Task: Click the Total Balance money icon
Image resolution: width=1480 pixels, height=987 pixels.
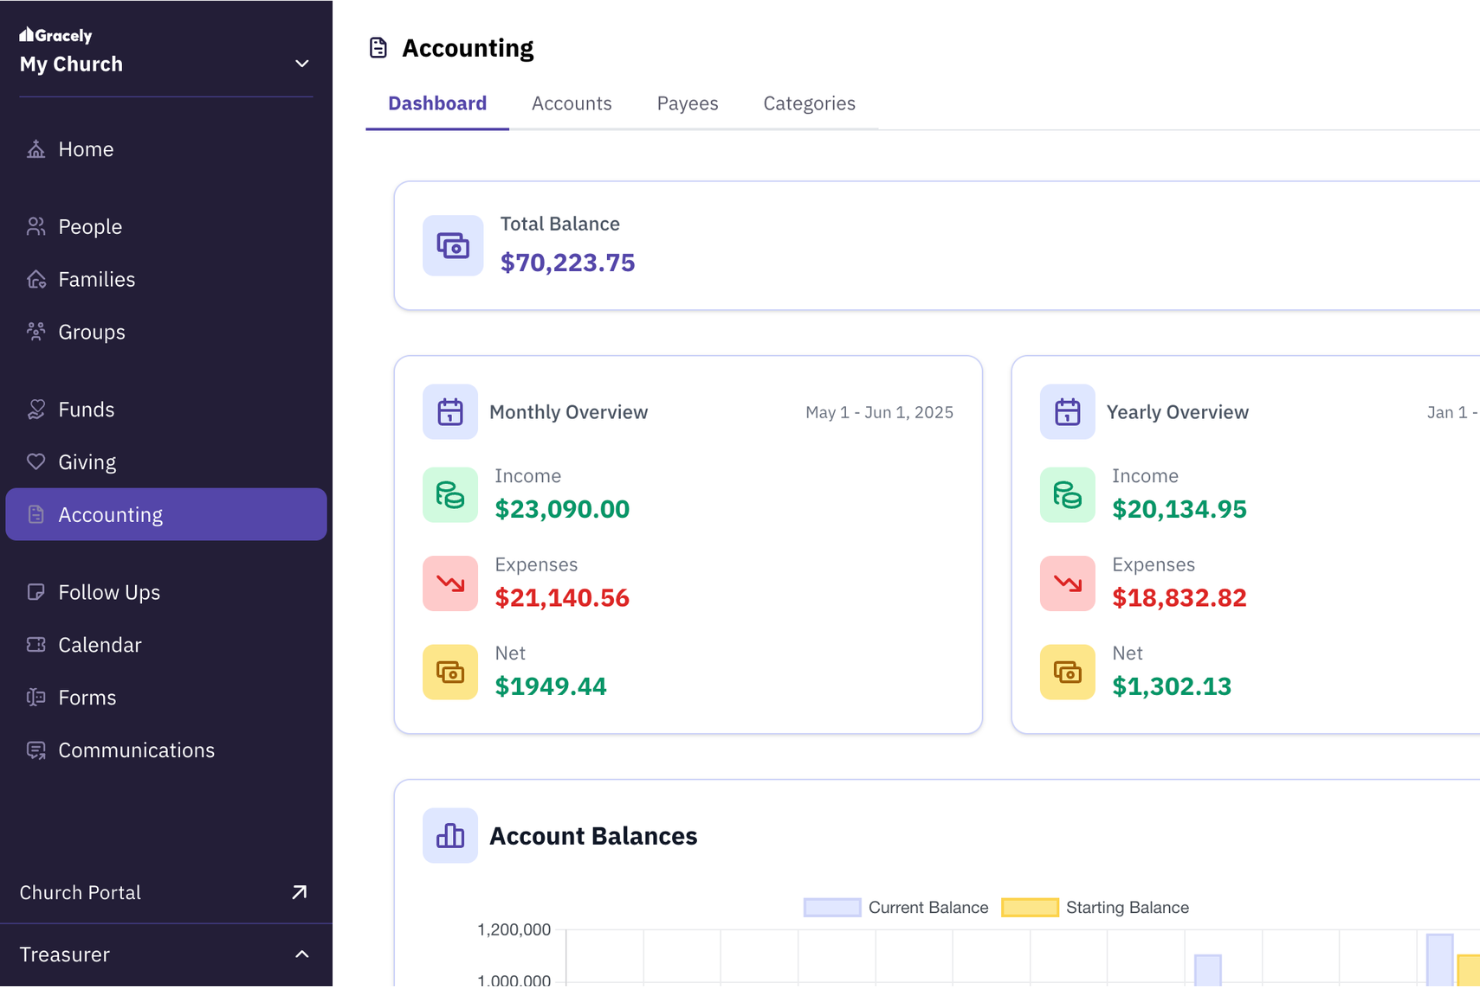Action: click(453, 245)
